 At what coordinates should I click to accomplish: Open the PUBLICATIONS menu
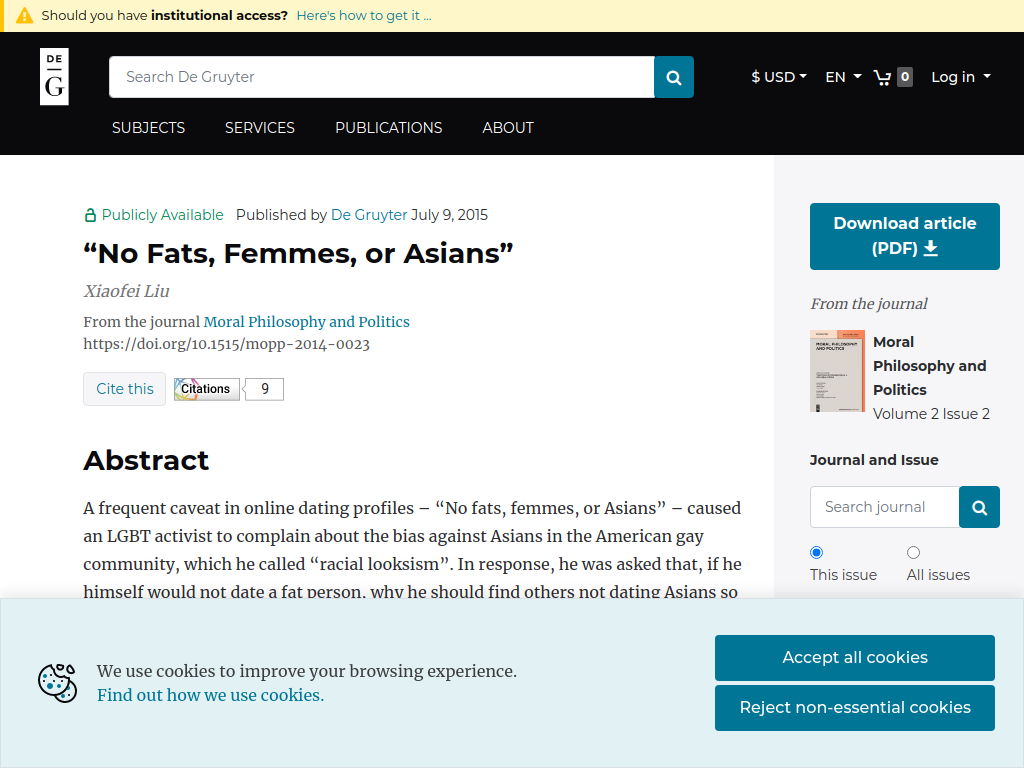[389, 128]
